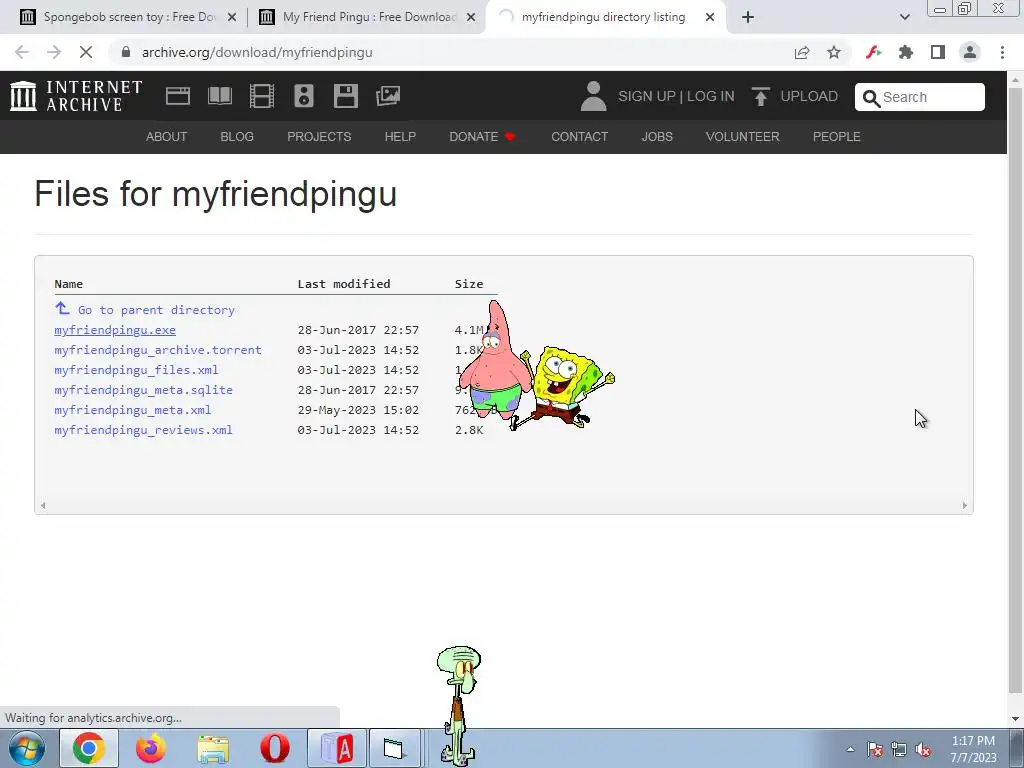Open the Texts book icon
Viewport: 1024px width, 768px height.
[219, 96]
